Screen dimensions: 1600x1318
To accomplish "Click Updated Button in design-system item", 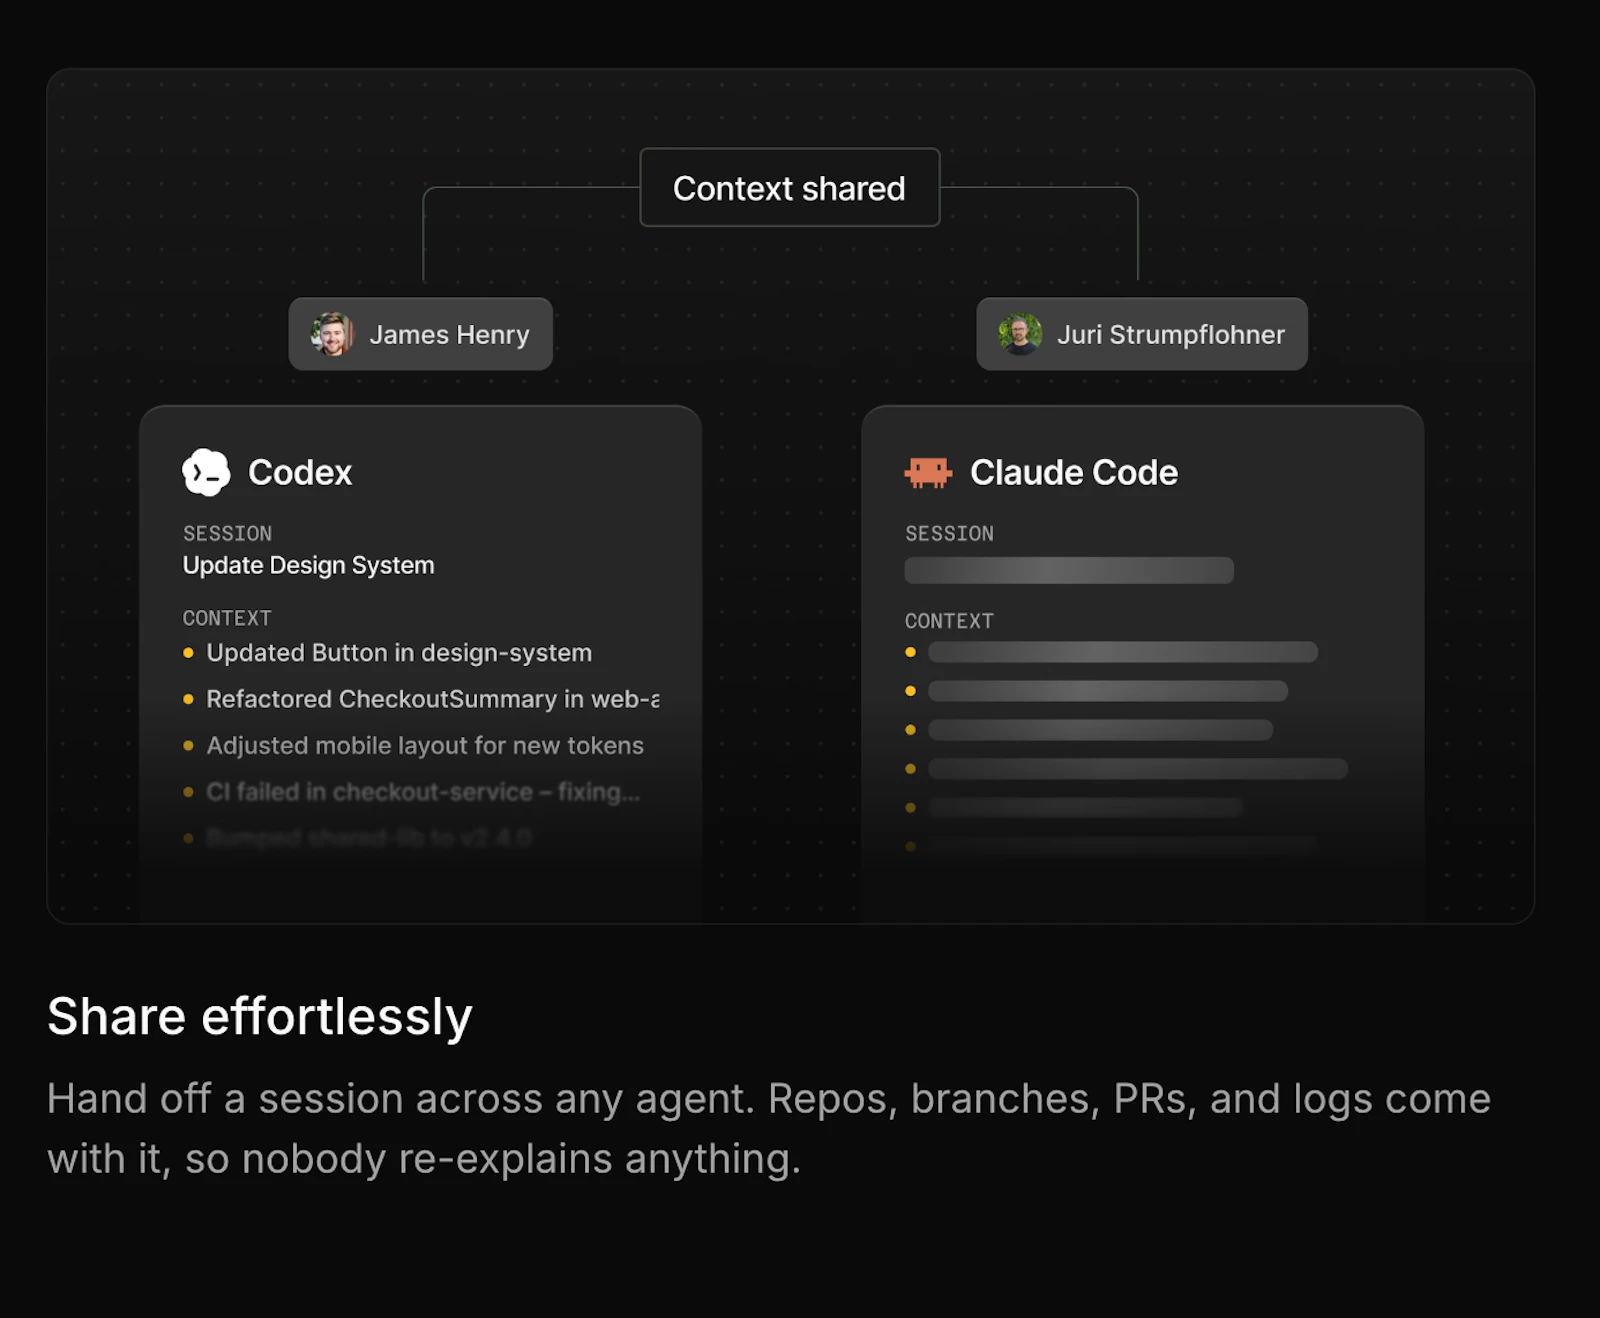I will 399,653.
